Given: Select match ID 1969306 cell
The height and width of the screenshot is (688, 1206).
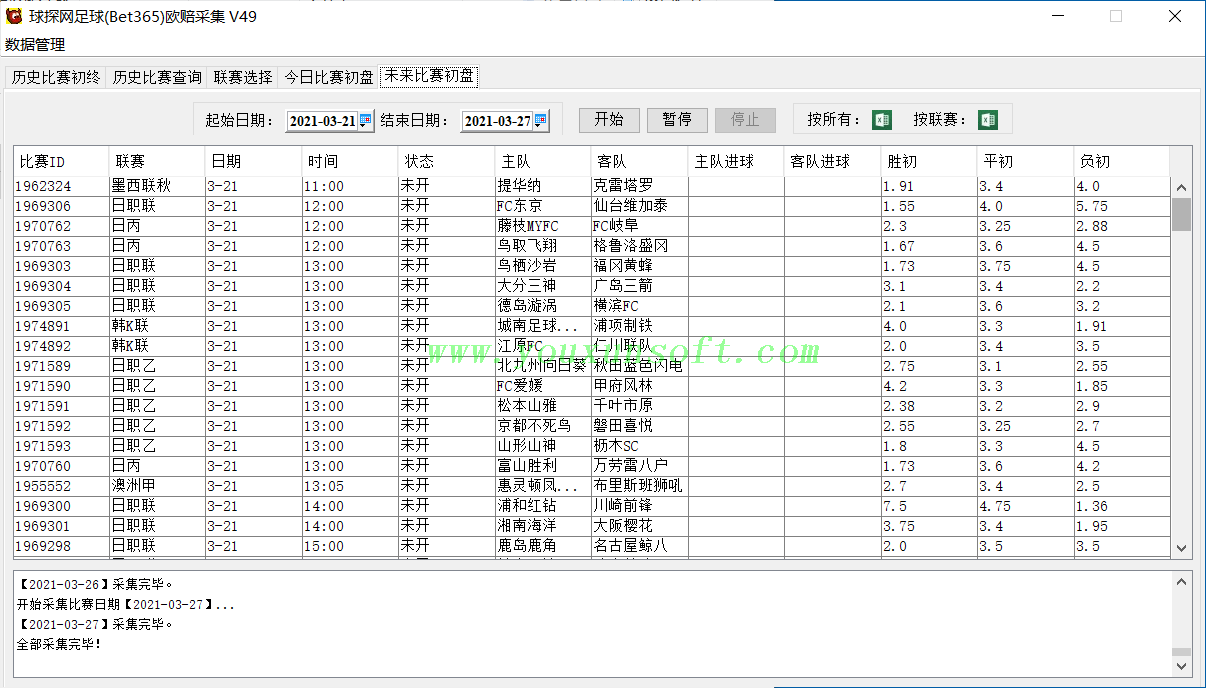Looking at the screenshot, I should [x=61, y=206].
